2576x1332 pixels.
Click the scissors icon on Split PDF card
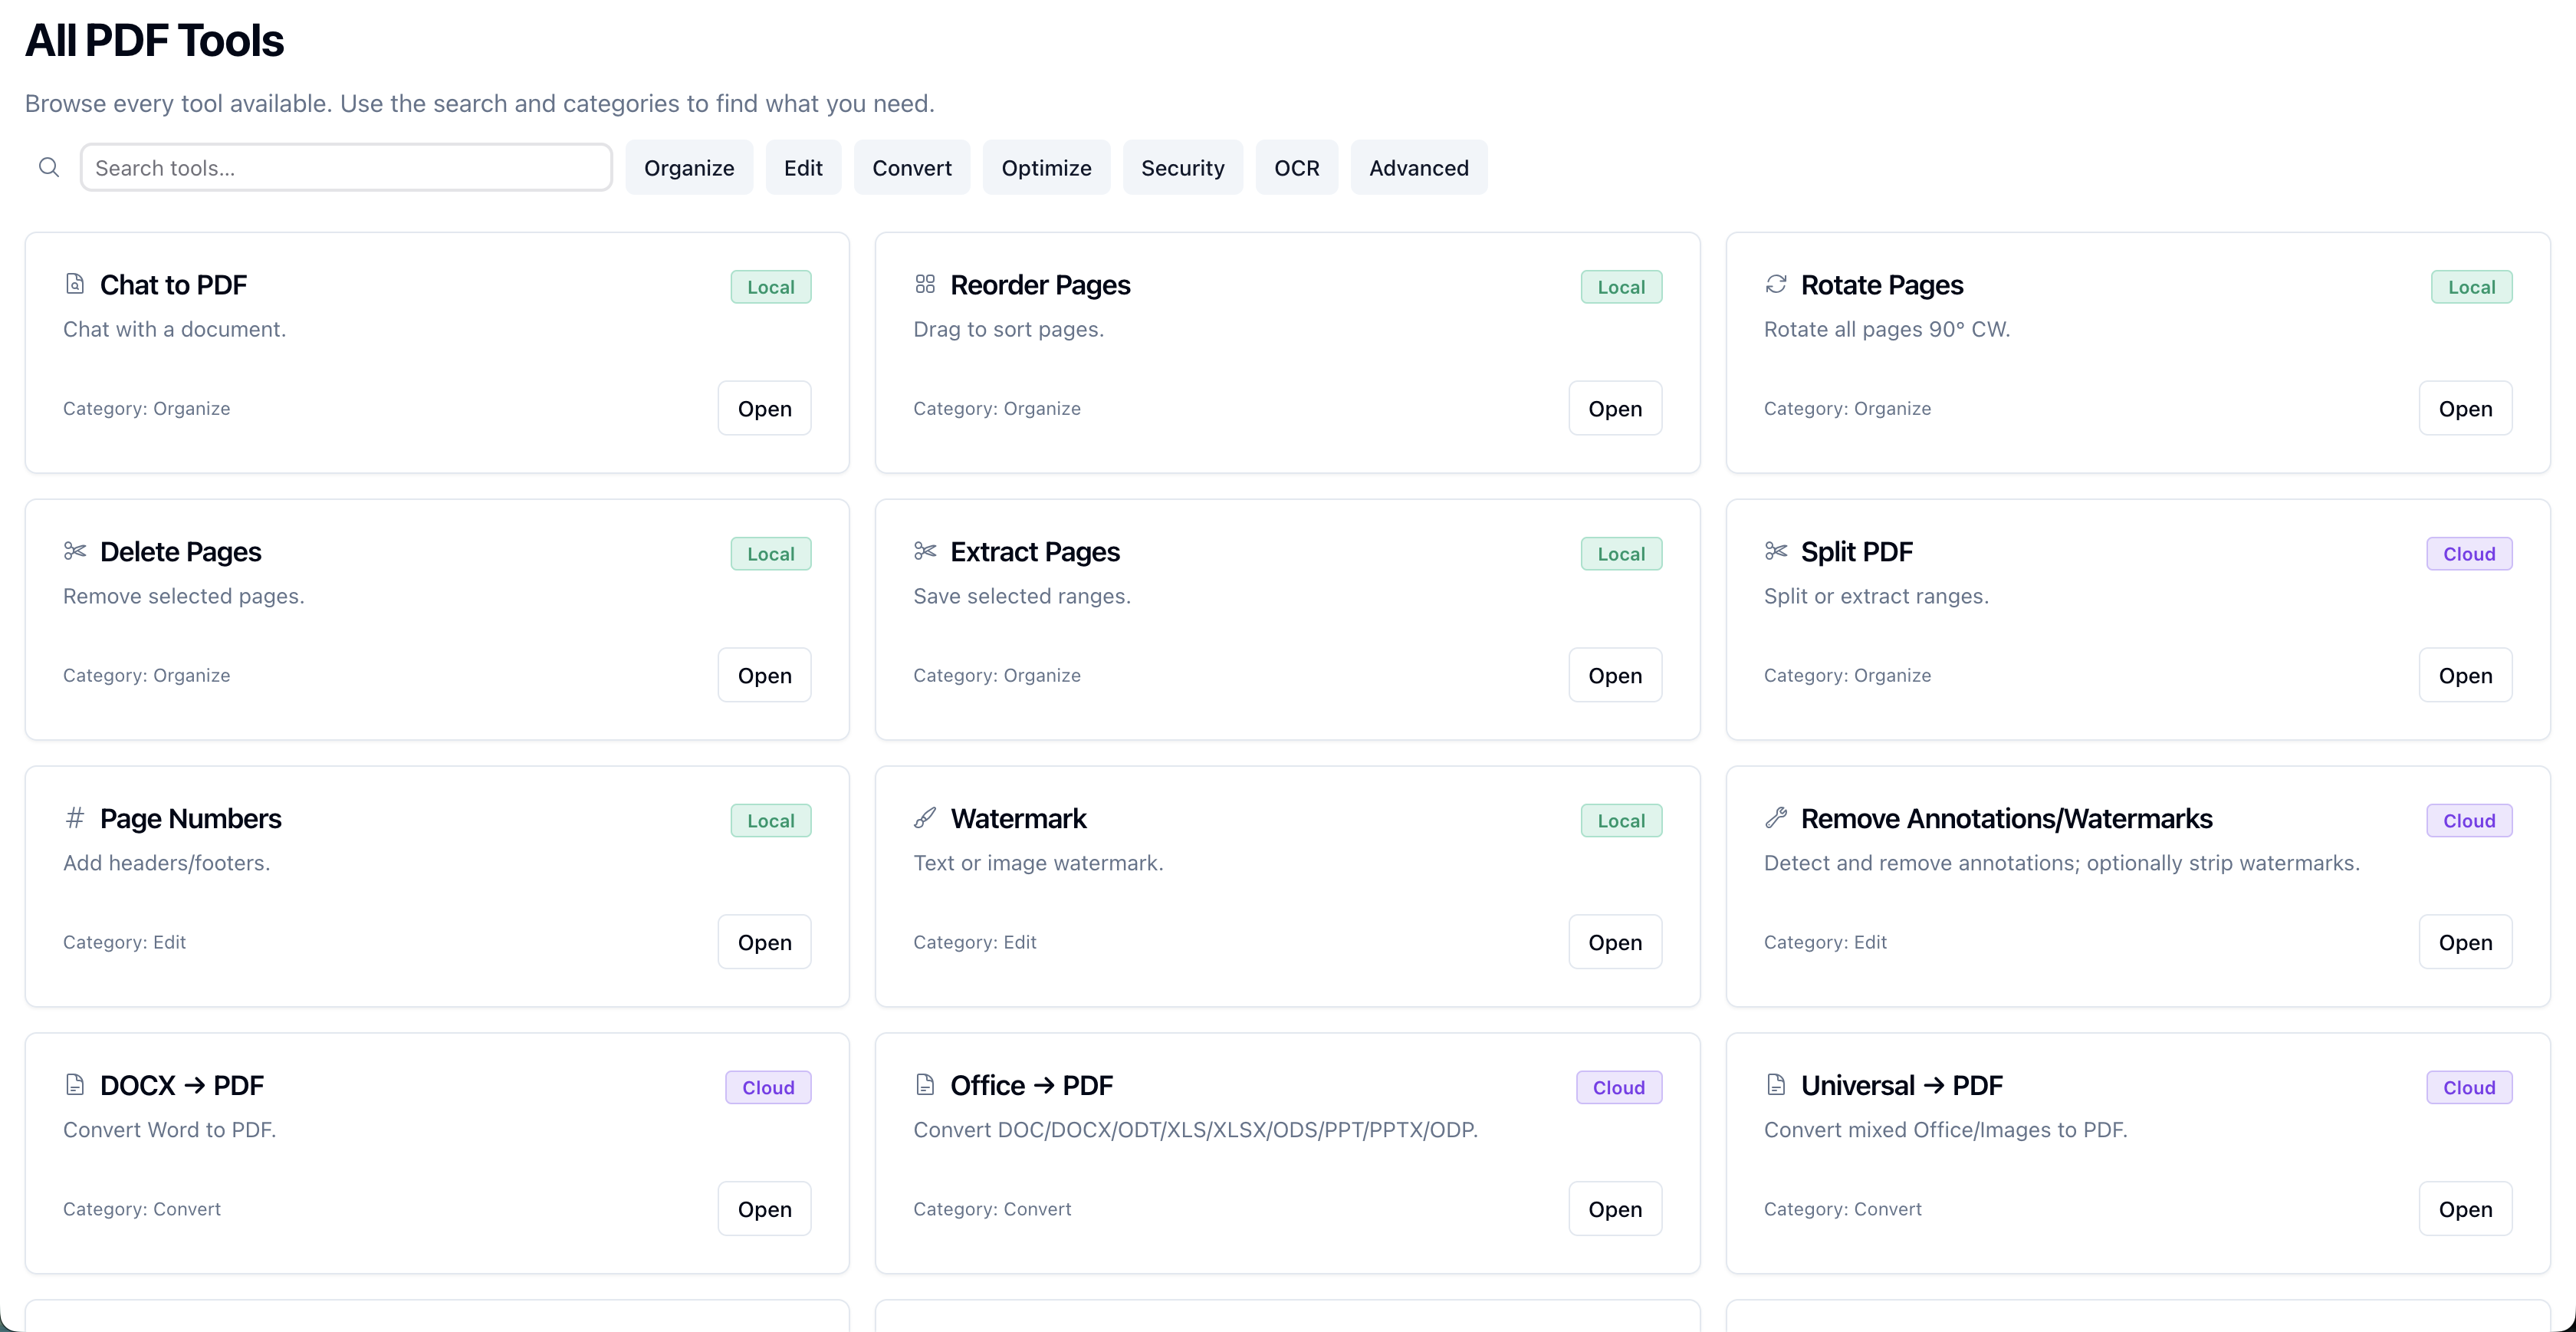1775,551
